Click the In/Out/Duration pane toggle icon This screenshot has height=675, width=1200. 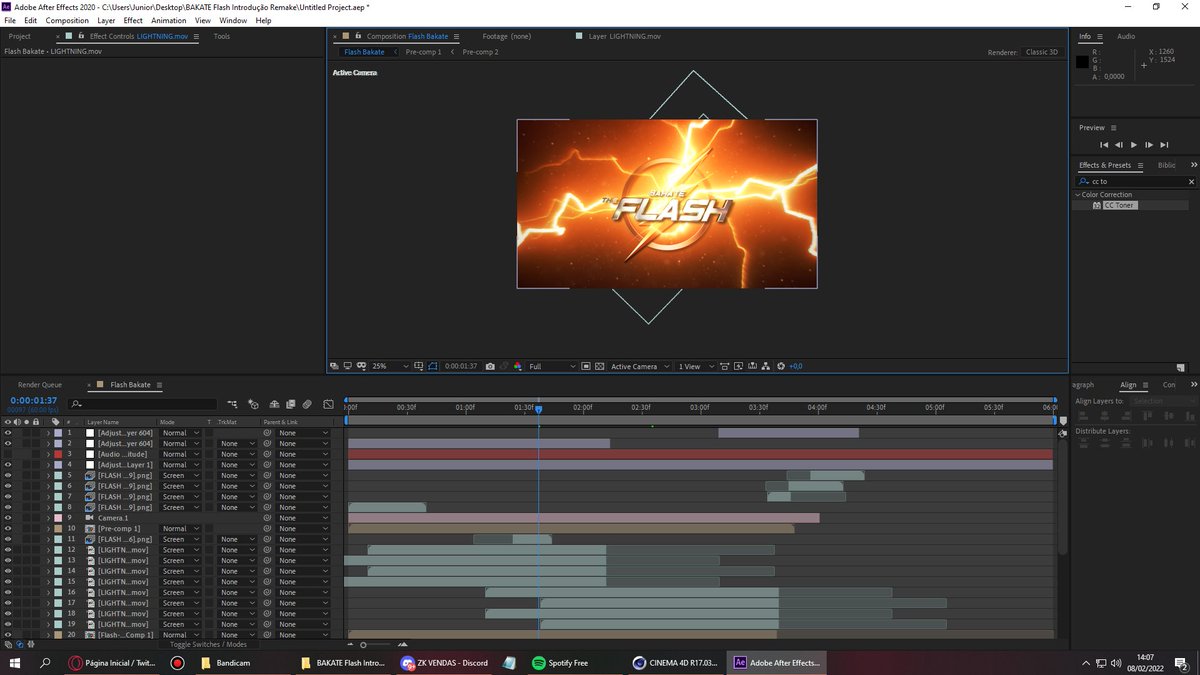pyautogui.click(x=31, y=644)
